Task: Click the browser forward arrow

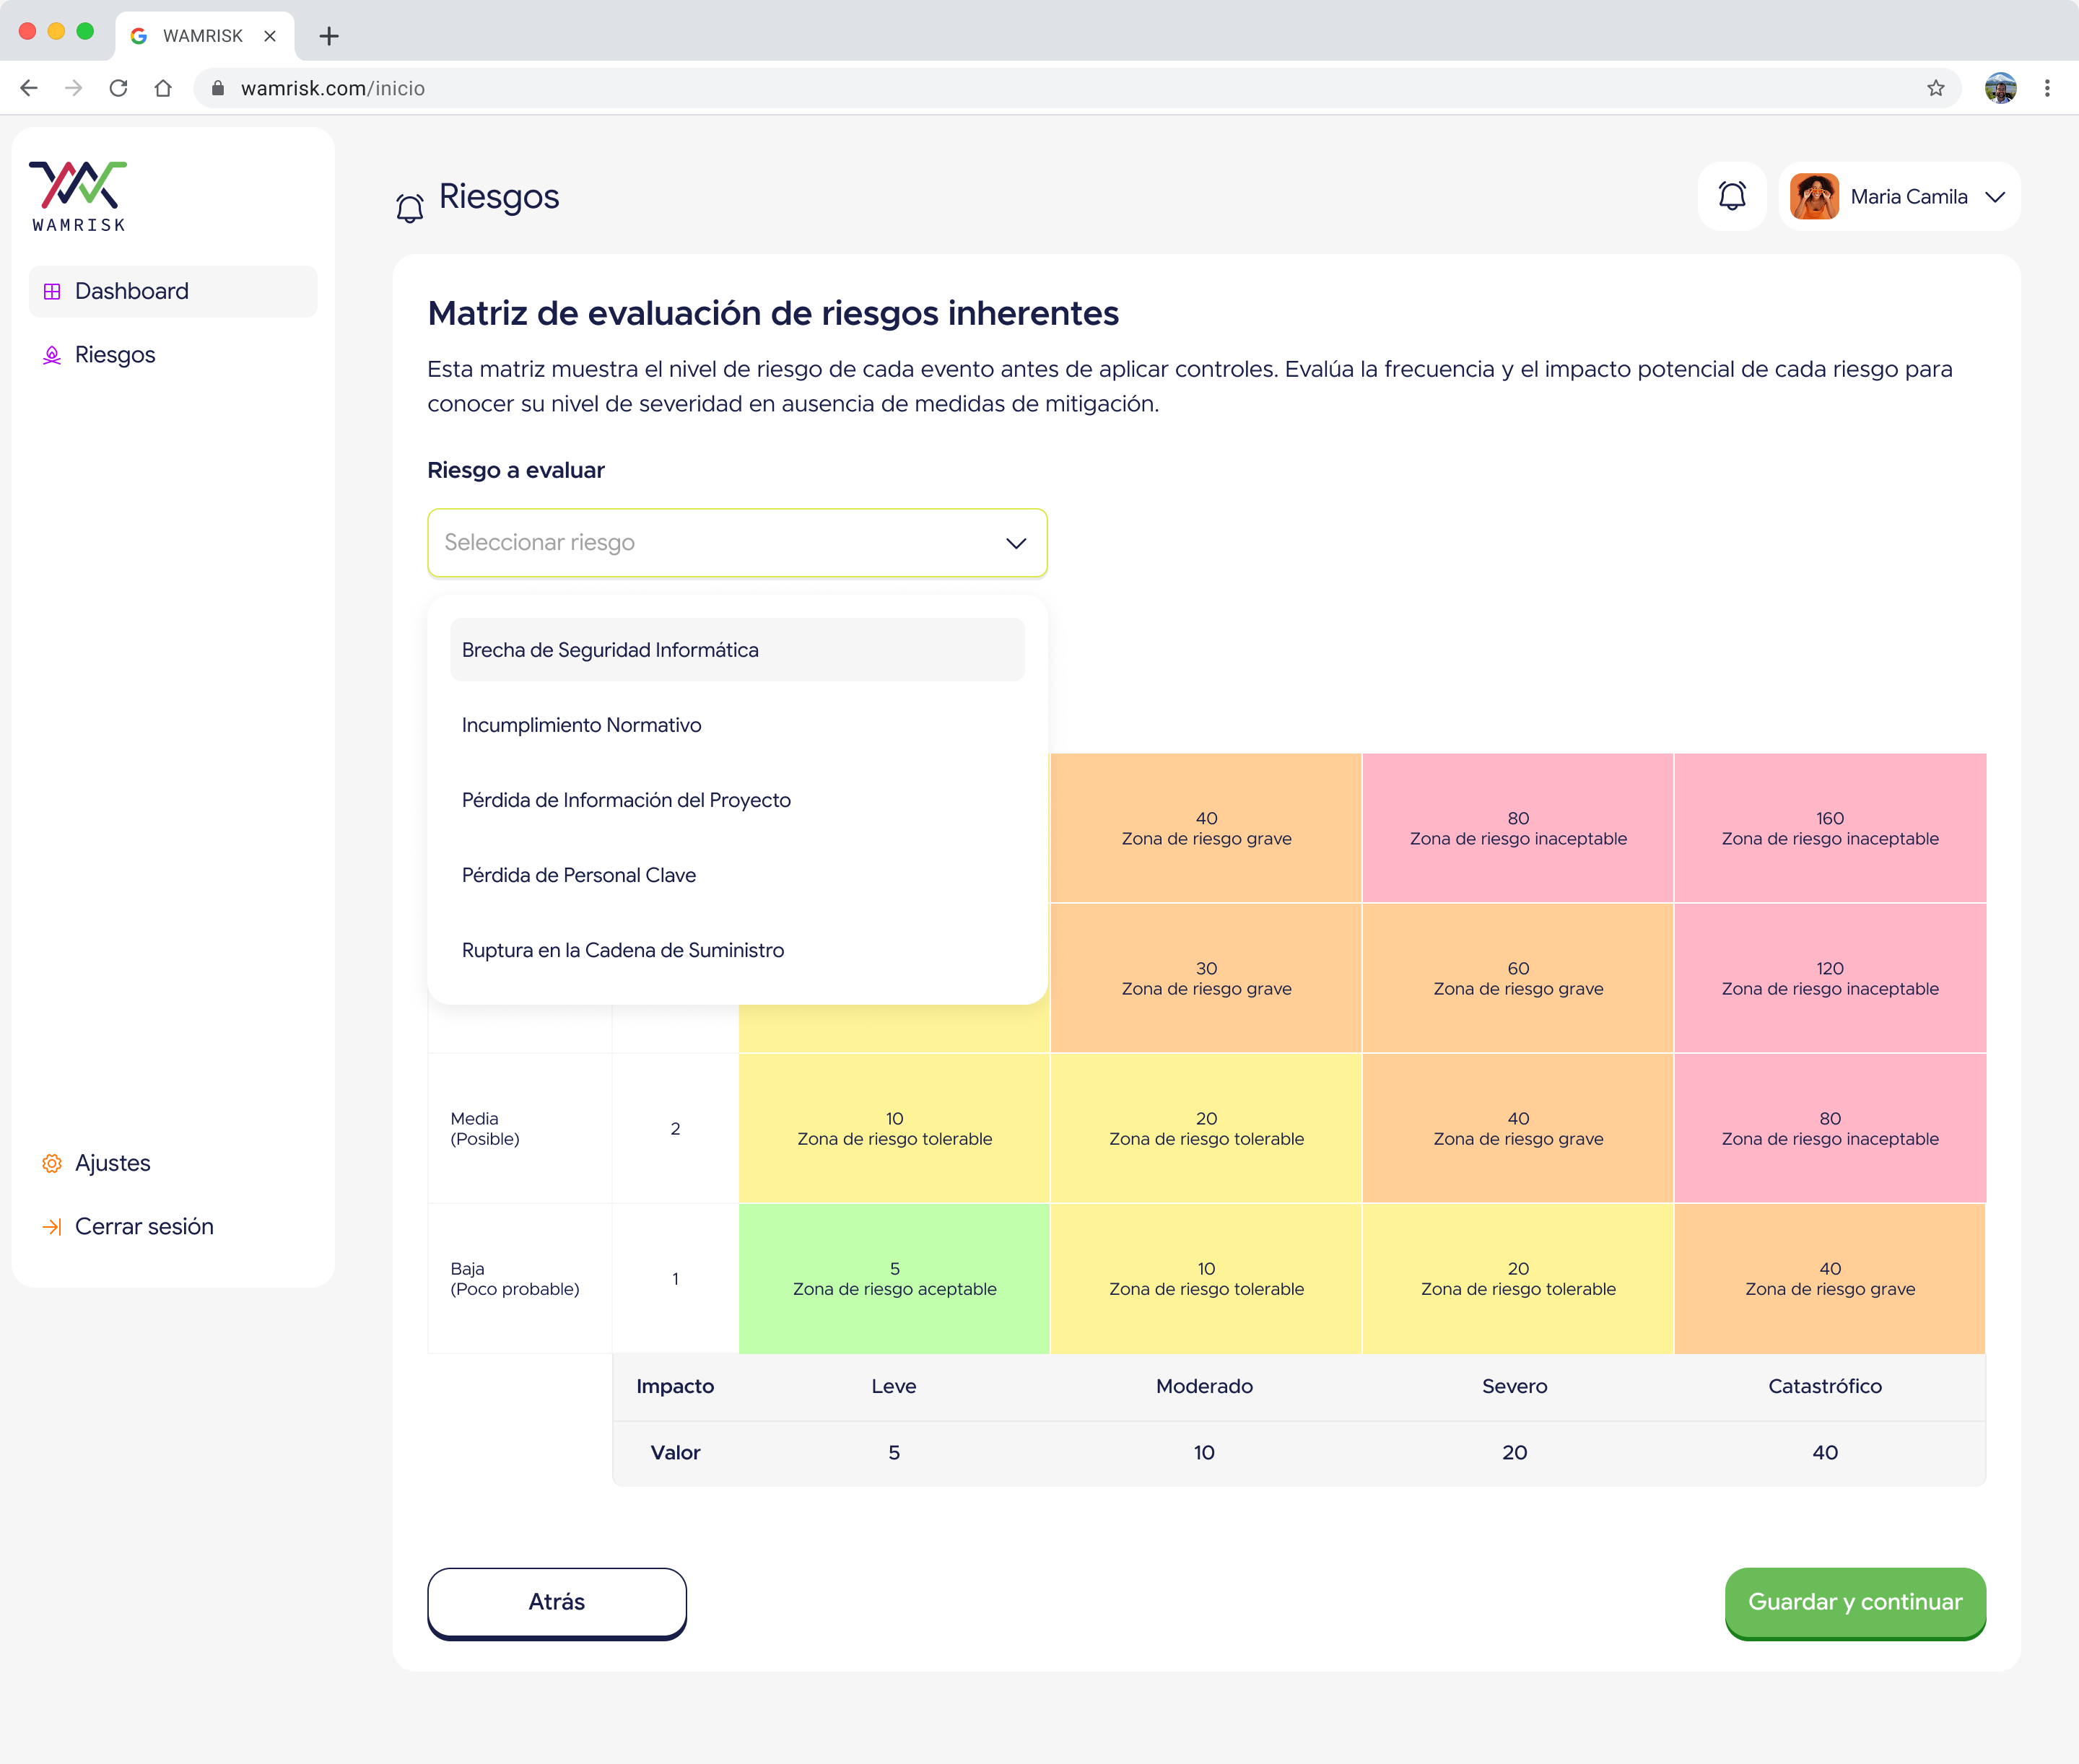Action: click(x=73, y=88)
